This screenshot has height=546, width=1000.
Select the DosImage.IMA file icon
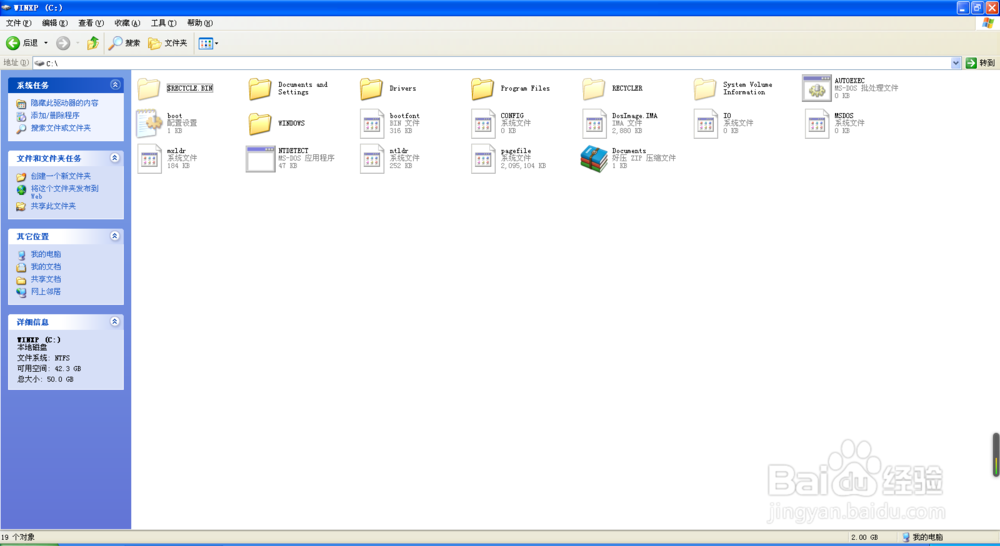(x=594, y=124)
